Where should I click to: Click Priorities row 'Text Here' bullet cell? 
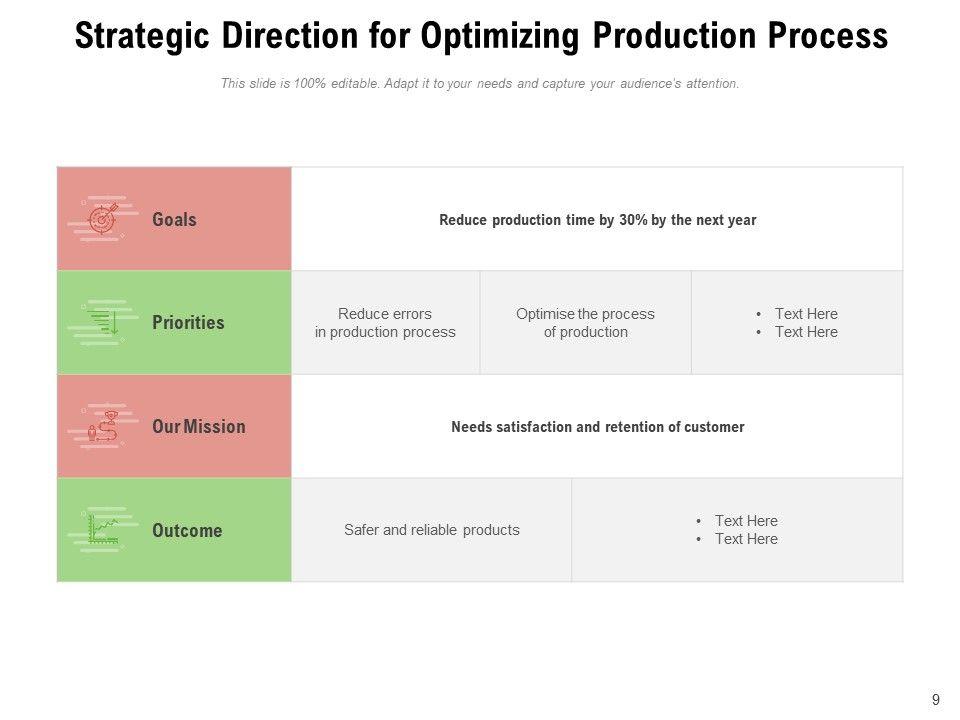coord(797,323)
